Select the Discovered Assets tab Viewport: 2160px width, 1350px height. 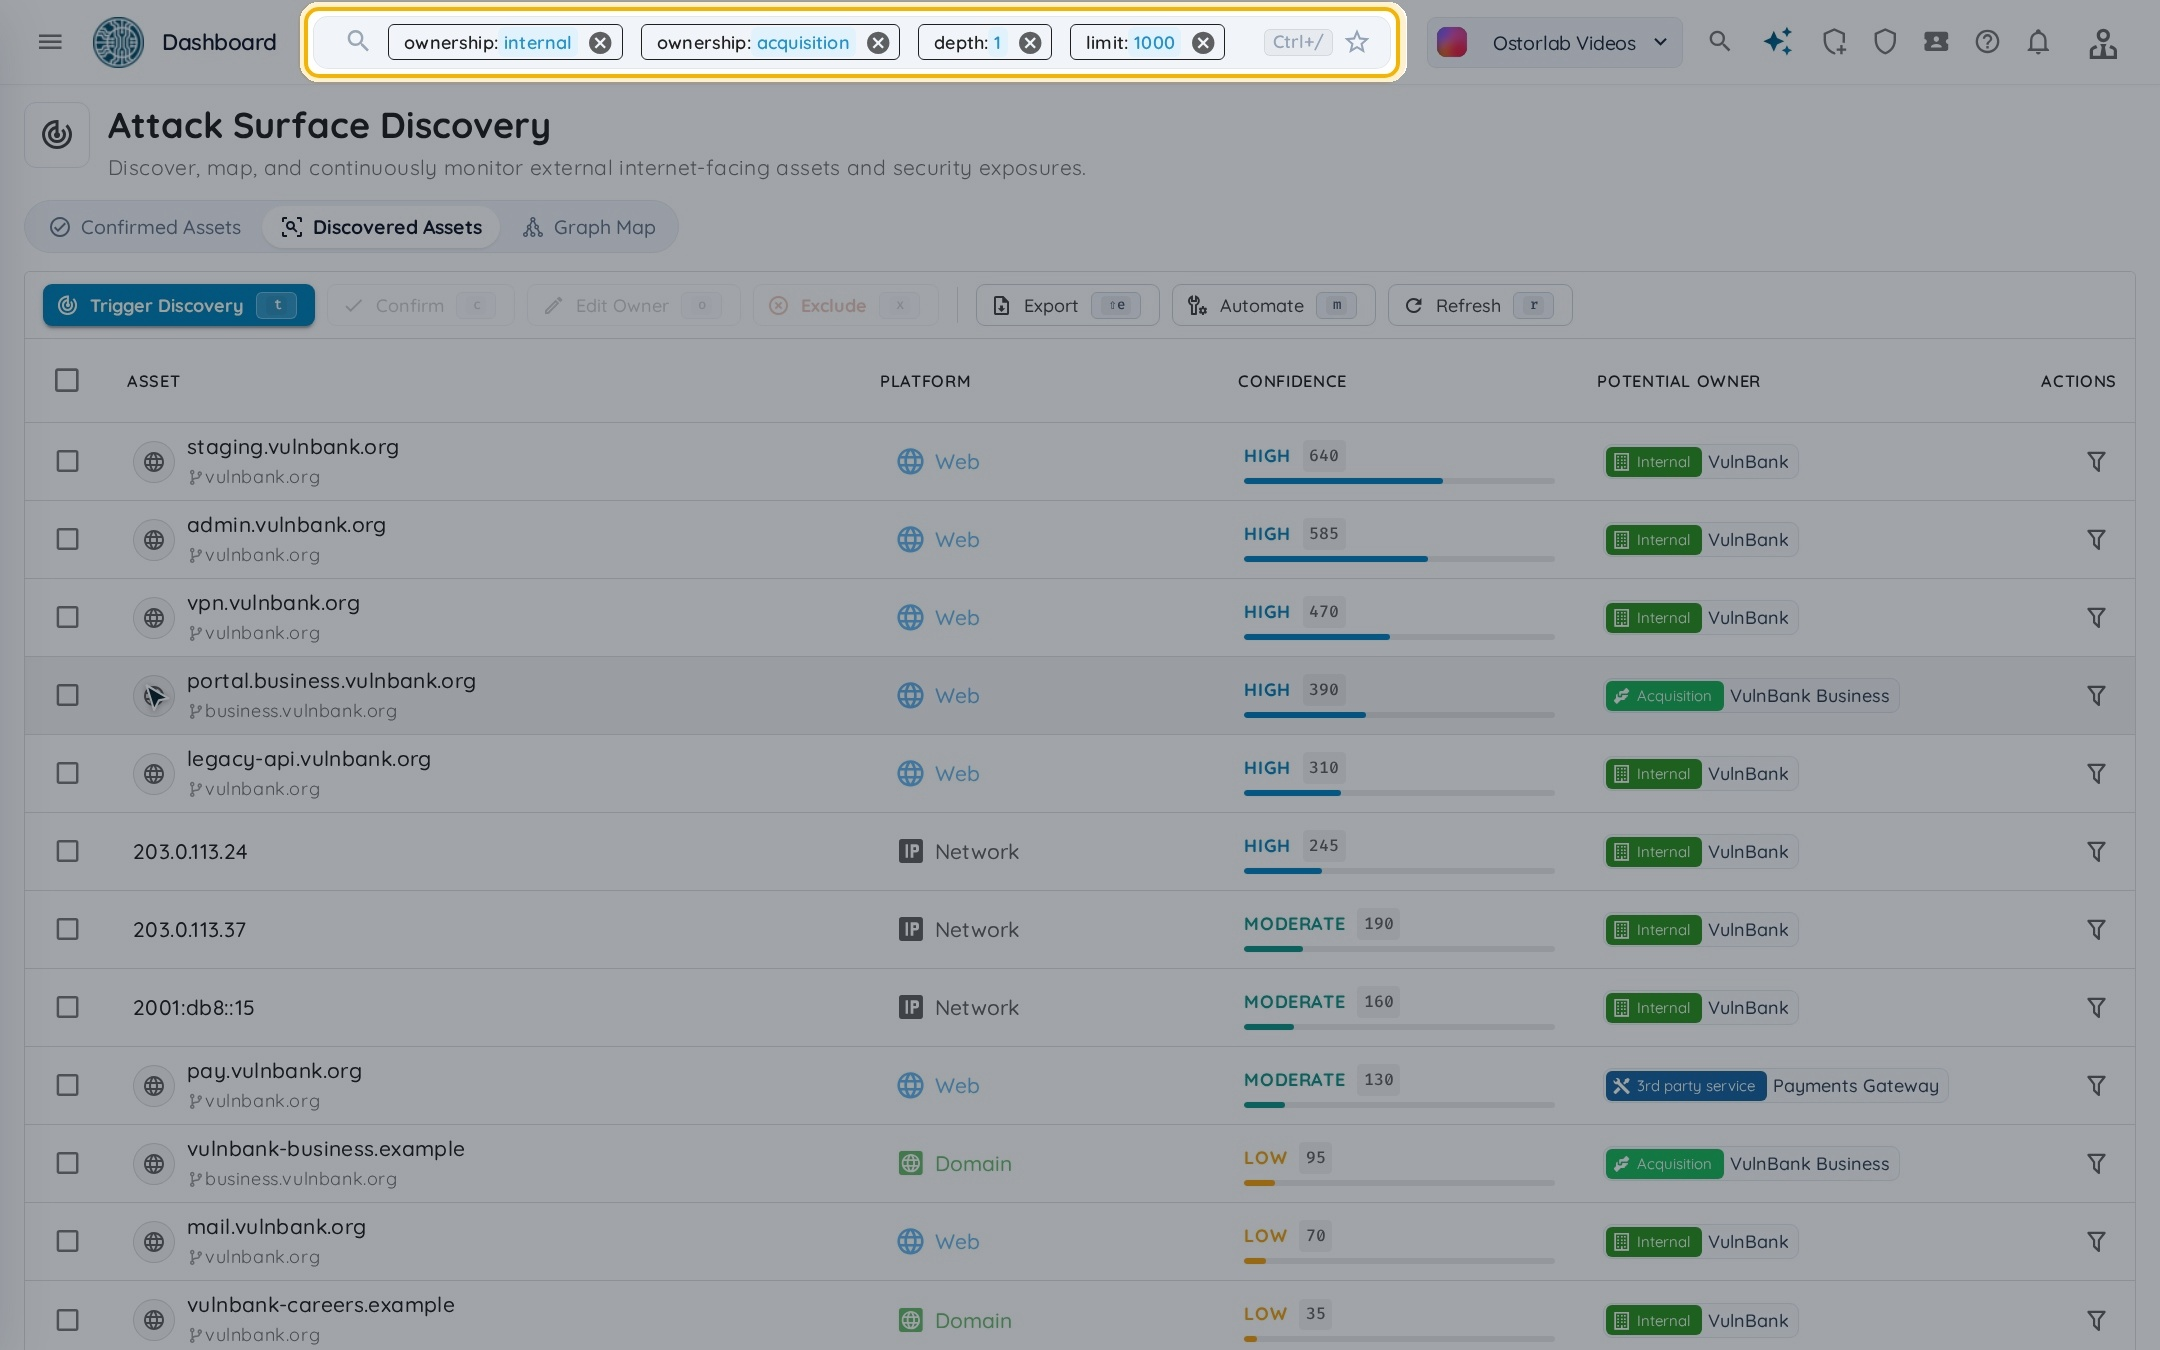[x=381, y=227]
